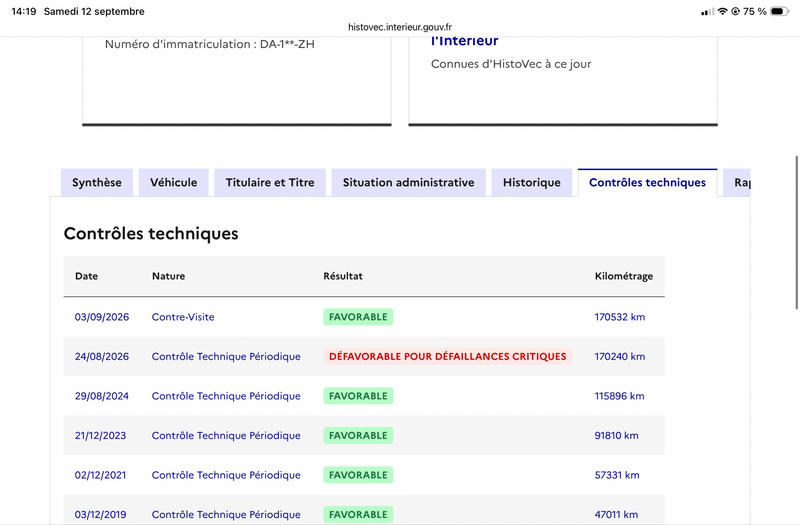This screenshot has height=525, width=800.
Task: Select the 115896 km mileage value
Action: point(619,396)
